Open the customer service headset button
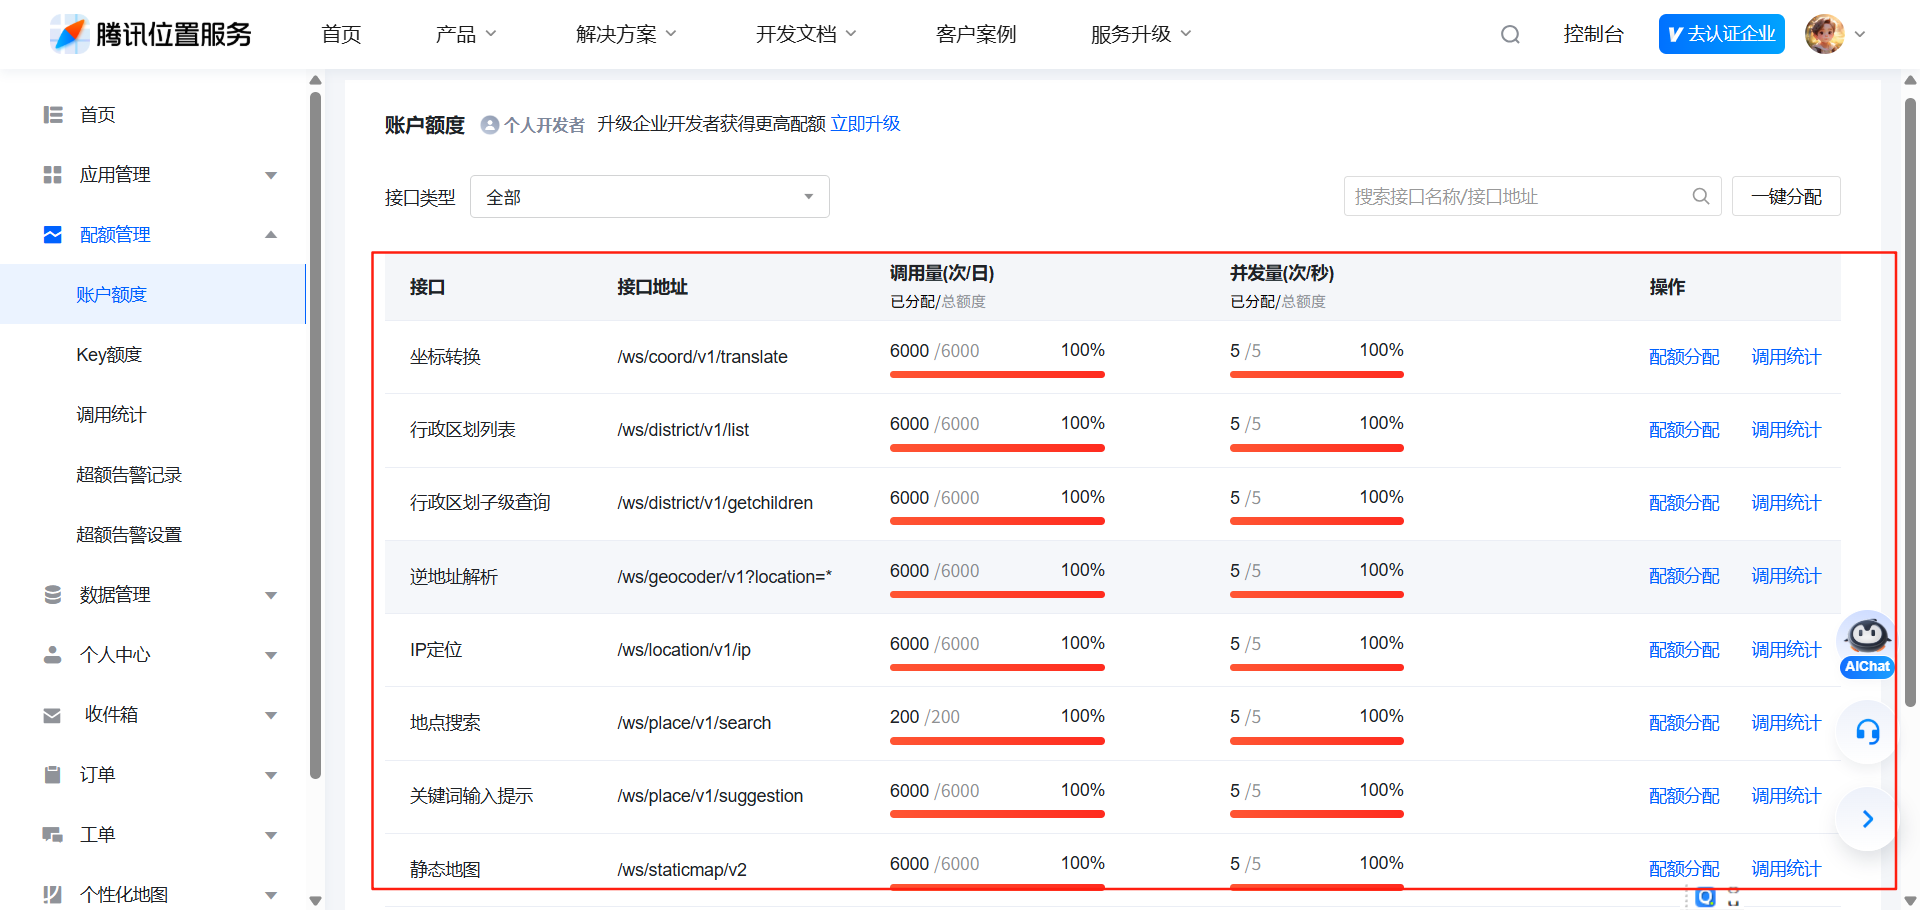The height and width of the screenshot is (910, 1920). click(1867, 732)
